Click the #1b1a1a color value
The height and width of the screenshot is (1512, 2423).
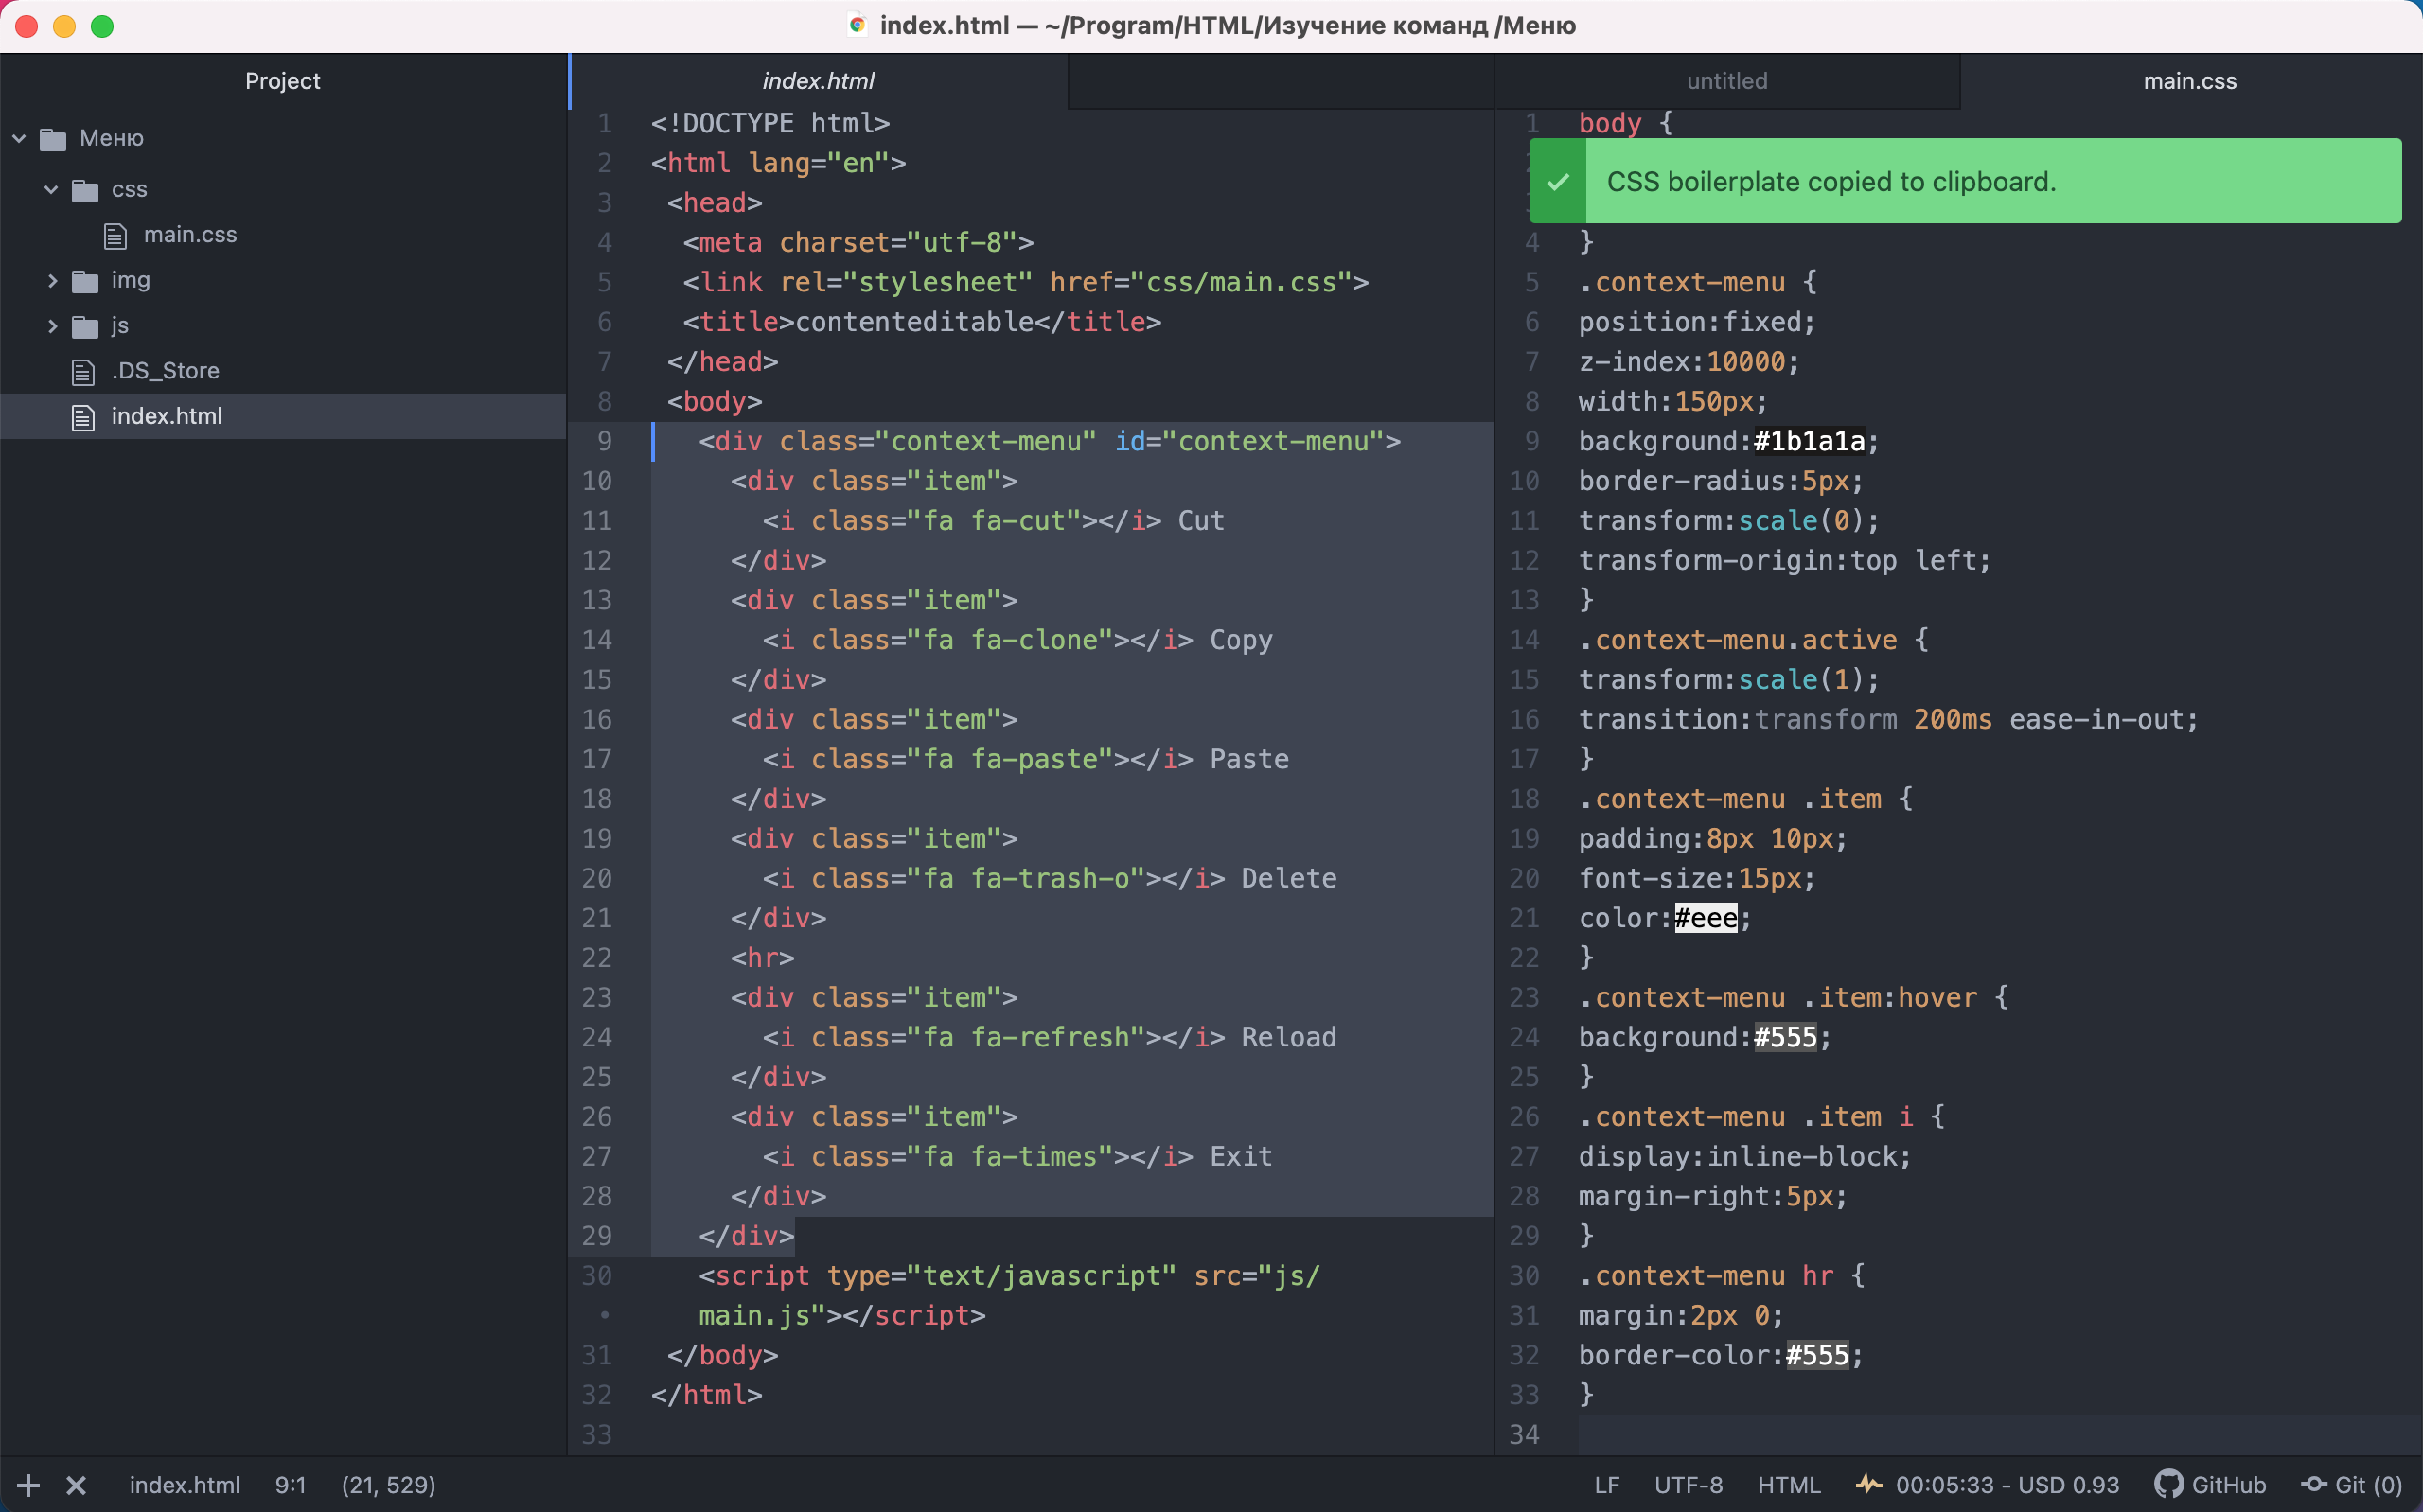coord(1808,441)
